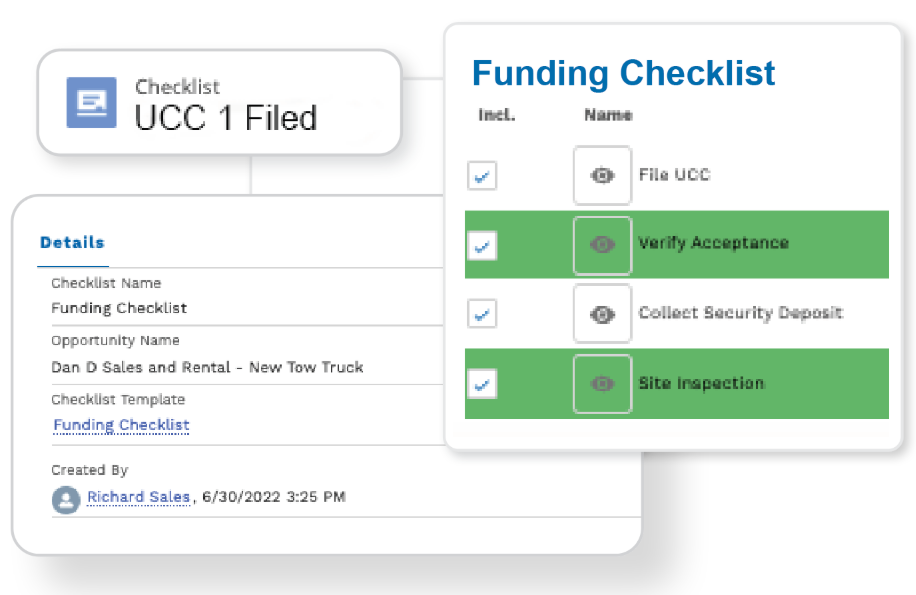Click the eye icon beside File UCC

point(602,175)
